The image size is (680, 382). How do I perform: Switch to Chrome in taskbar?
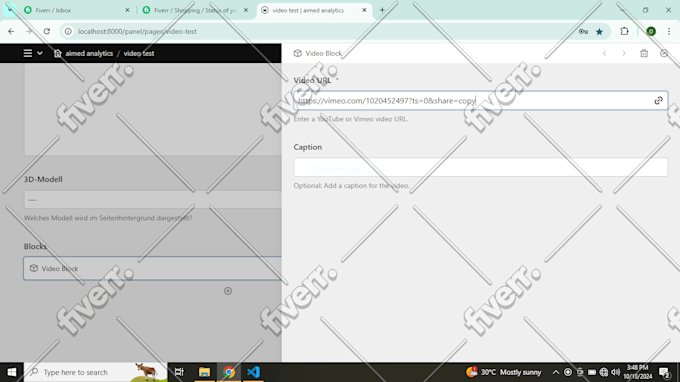[229, 372]
